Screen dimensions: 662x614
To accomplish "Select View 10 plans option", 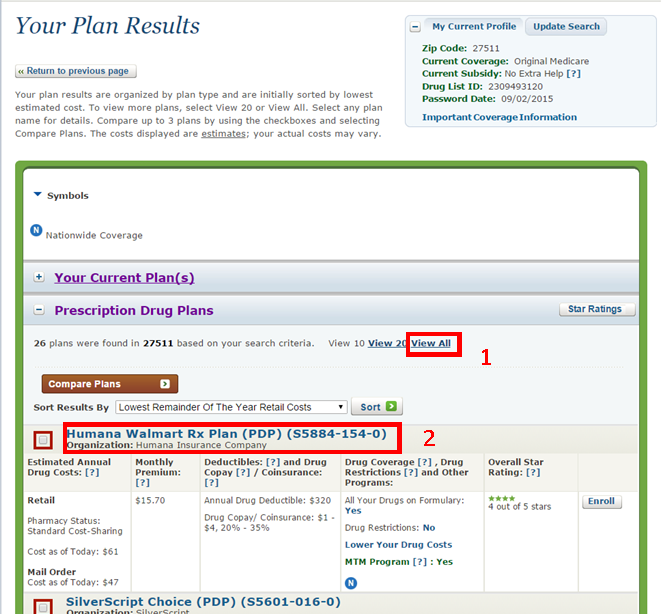I will click(346, 343).
